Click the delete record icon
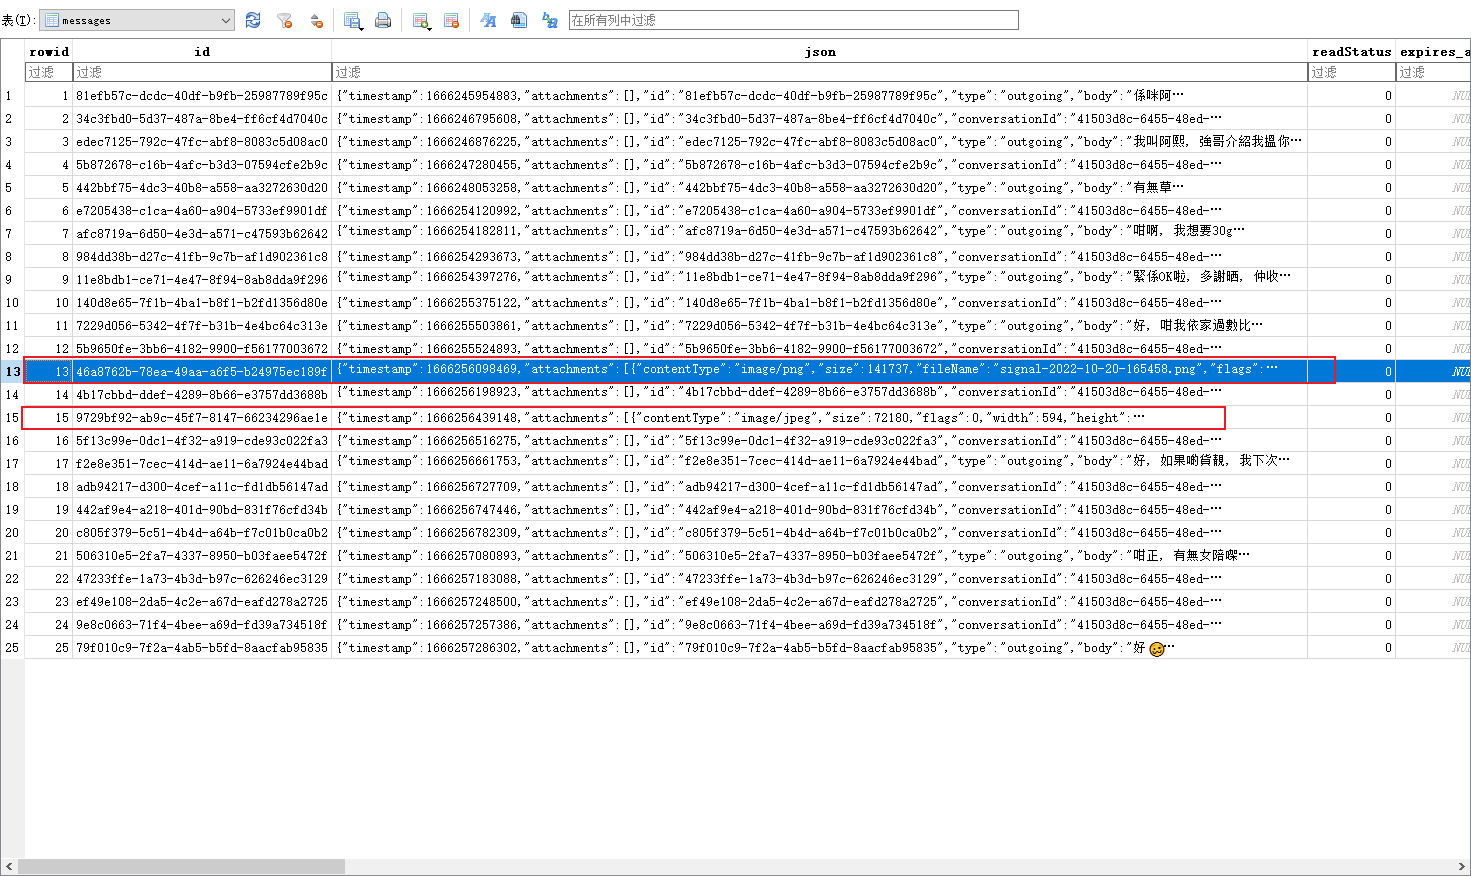 (451, 20)
